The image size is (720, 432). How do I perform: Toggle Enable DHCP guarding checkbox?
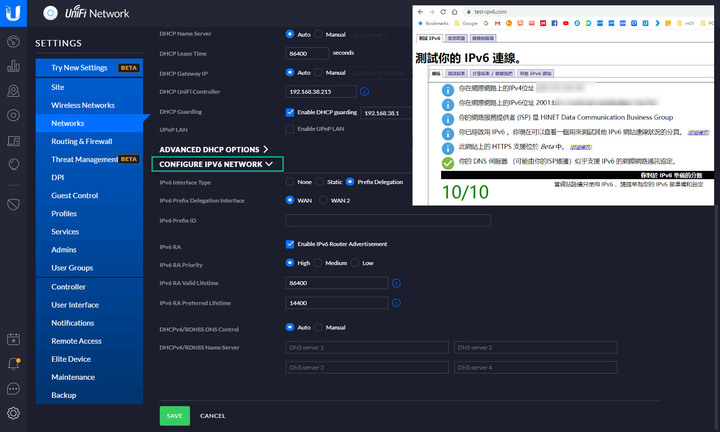pyautogui.click(x=290, y=112)
